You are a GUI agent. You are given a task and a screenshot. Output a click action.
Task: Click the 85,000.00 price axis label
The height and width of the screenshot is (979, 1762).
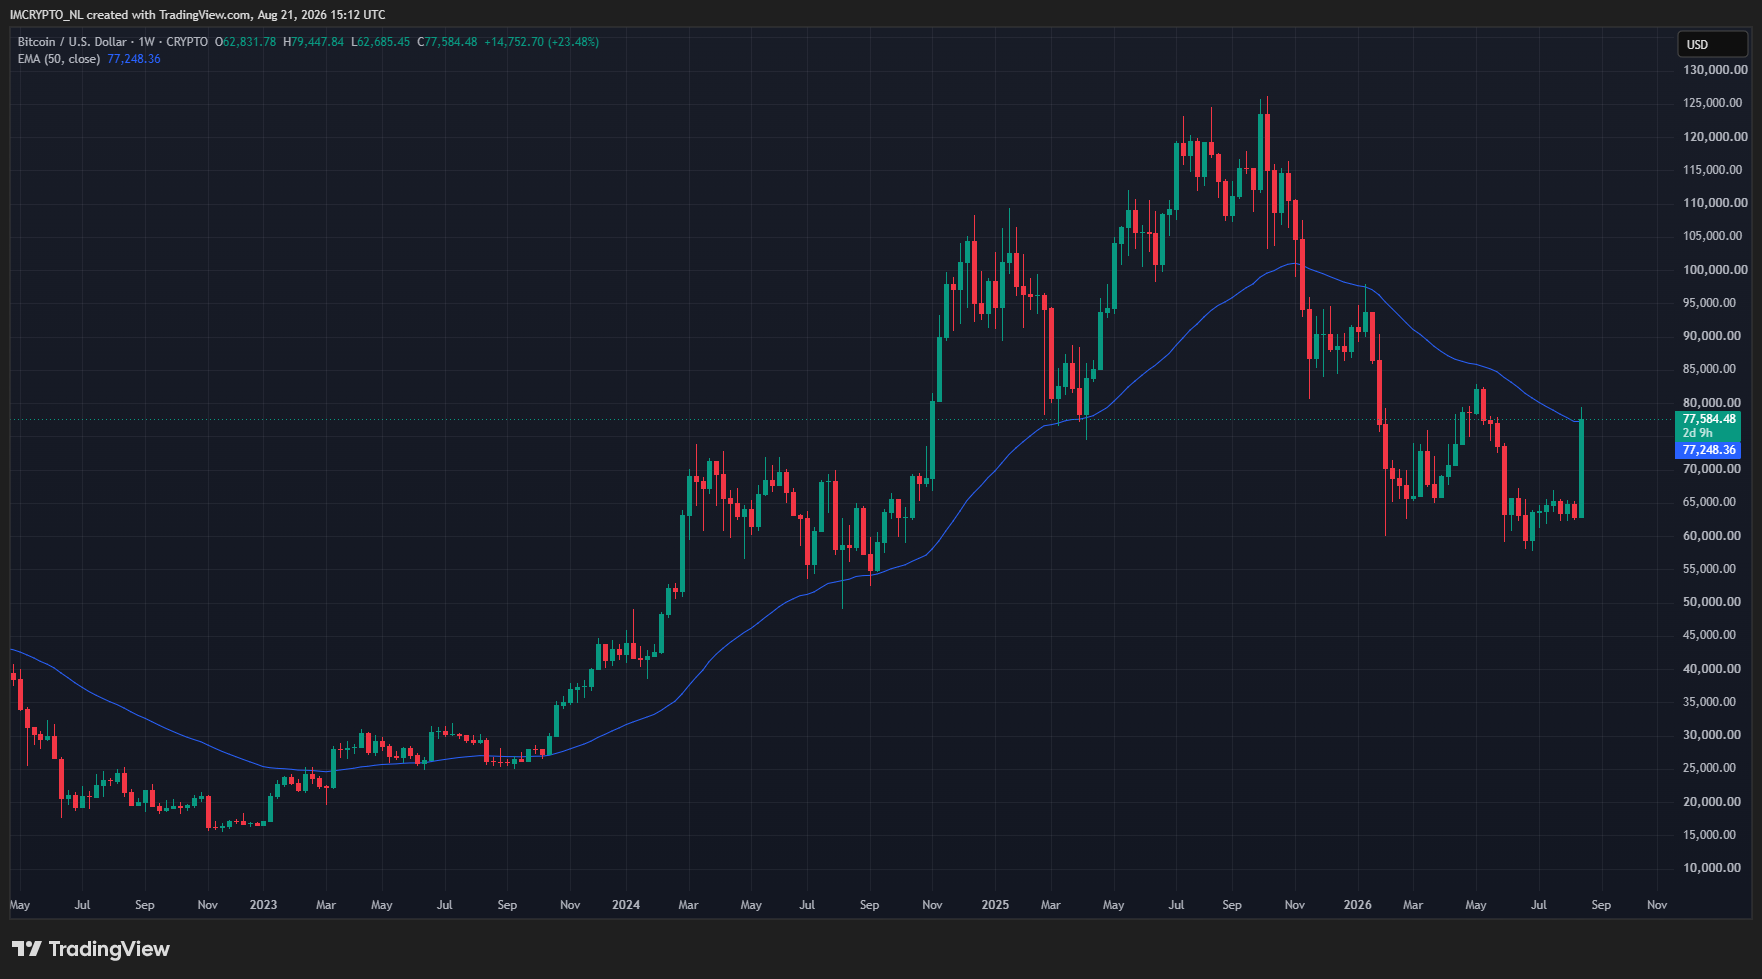[x=1712, y=369]
